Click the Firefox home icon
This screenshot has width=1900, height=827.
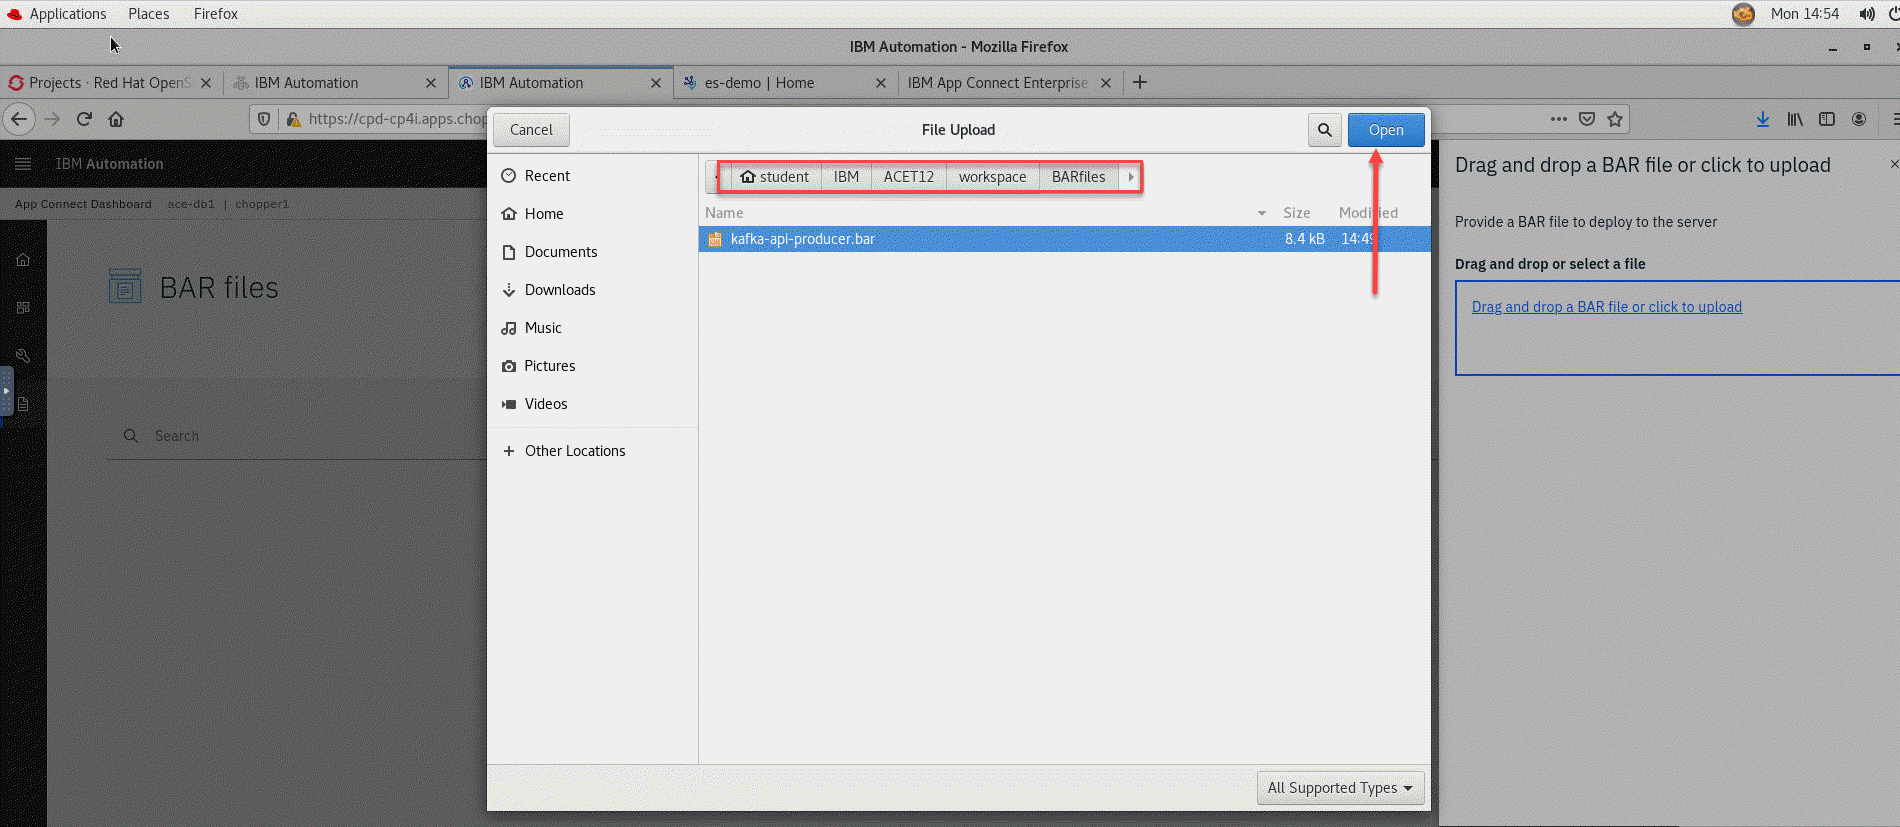(x=116, y=119)
